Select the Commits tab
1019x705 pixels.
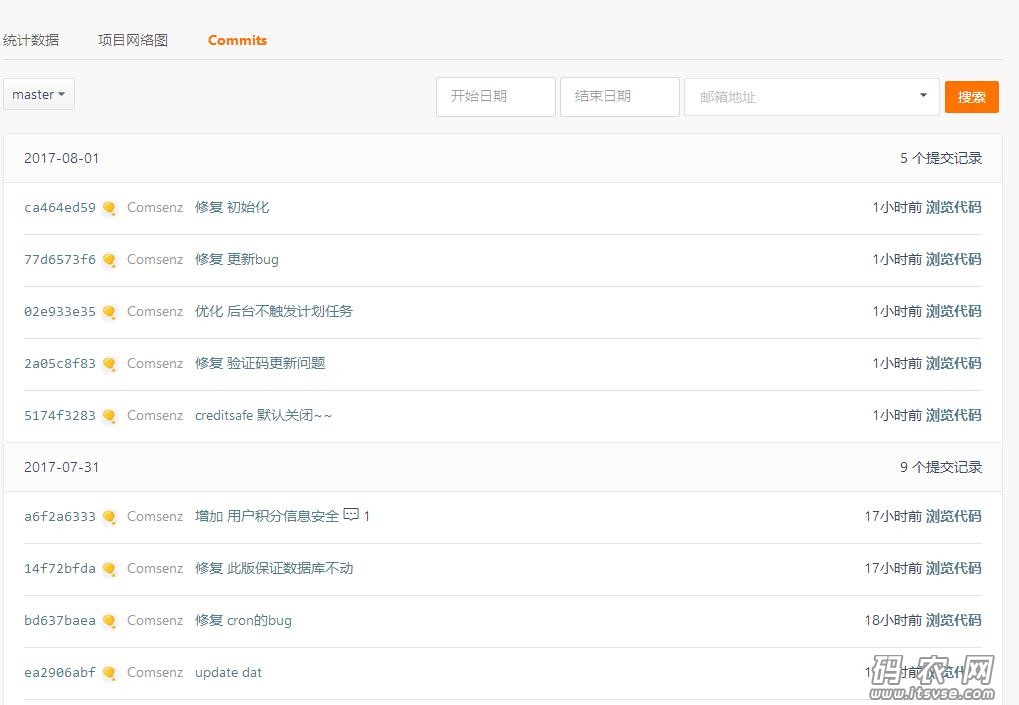pyautogui.click(x=237, y=40)
